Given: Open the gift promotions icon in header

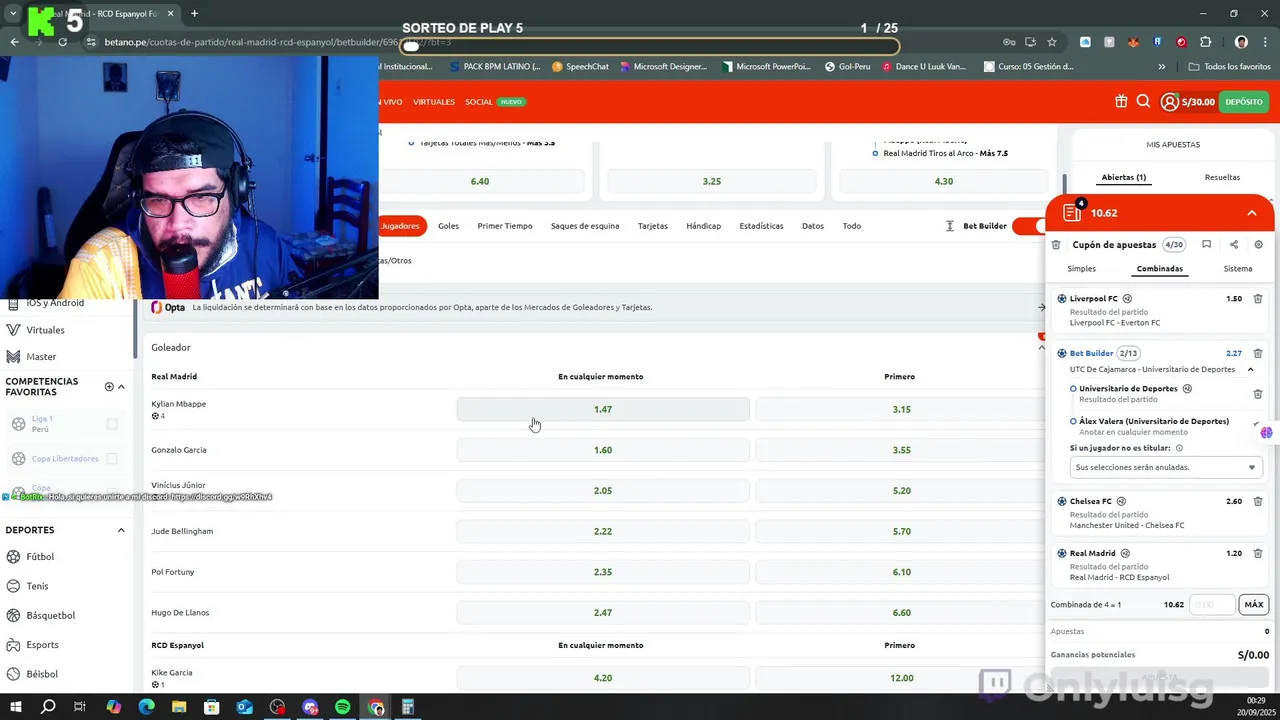Looking at the screenshot, I should click(1121, 101).
